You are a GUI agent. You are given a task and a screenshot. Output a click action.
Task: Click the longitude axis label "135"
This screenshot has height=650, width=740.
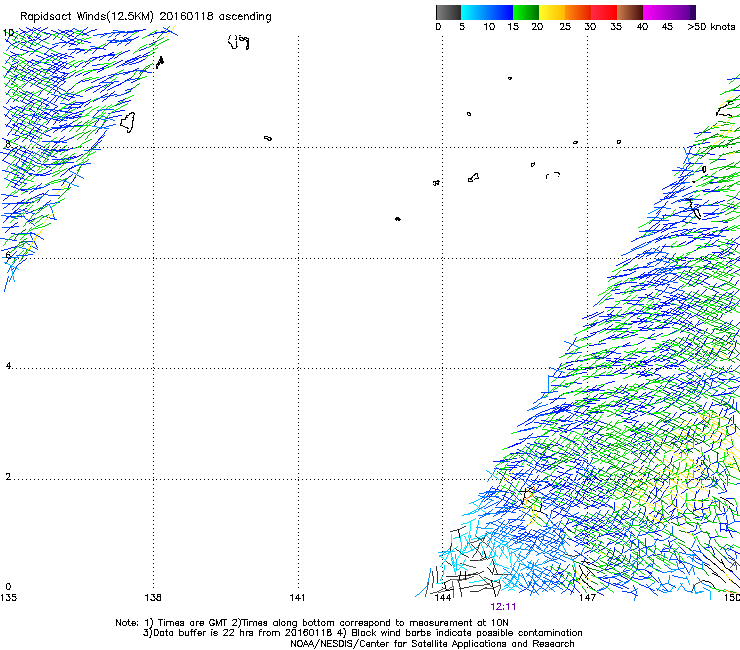pyautogui.click(x=8, y=598)
